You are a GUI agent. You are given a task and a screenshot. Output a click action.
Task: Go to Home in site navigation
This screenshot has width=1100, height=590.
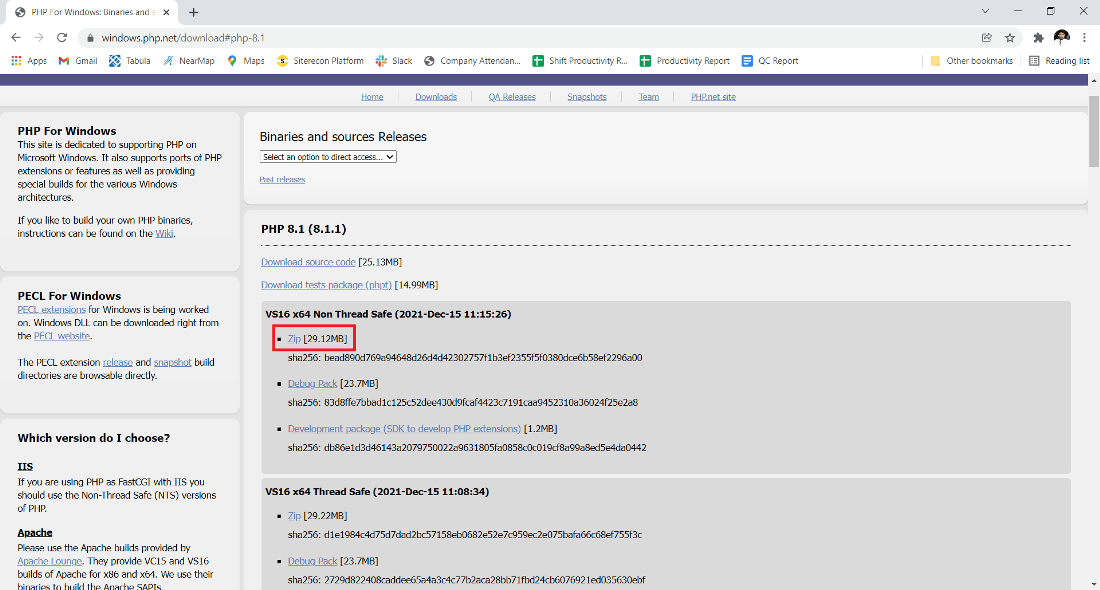coord(372,97)
